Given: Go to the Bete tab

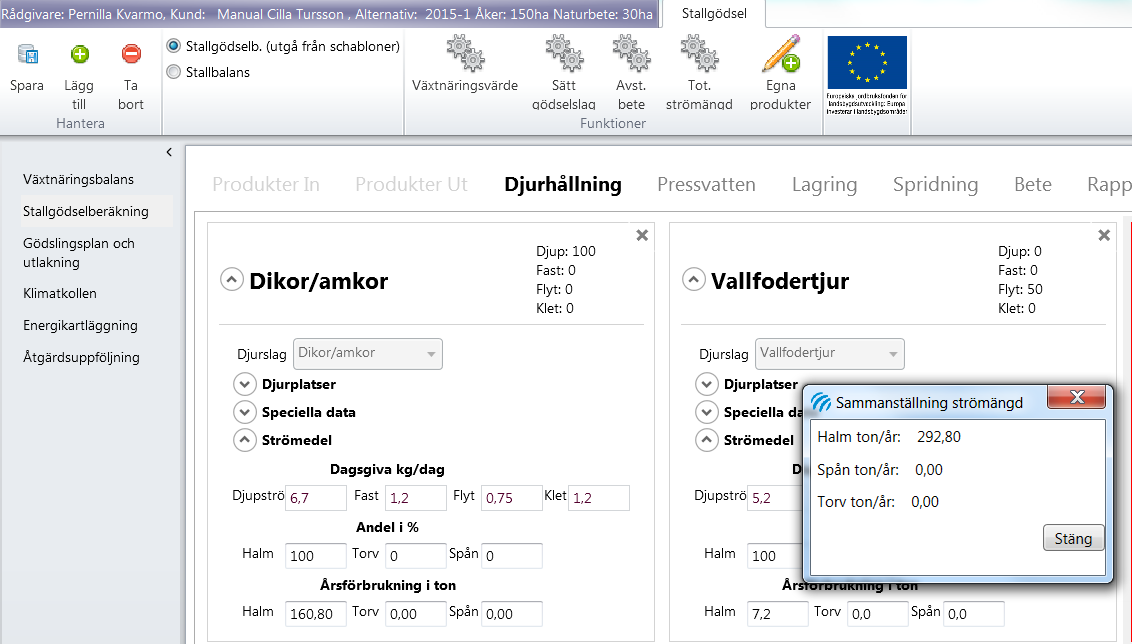Looking at the screenshot, I should coord(1033,185).
